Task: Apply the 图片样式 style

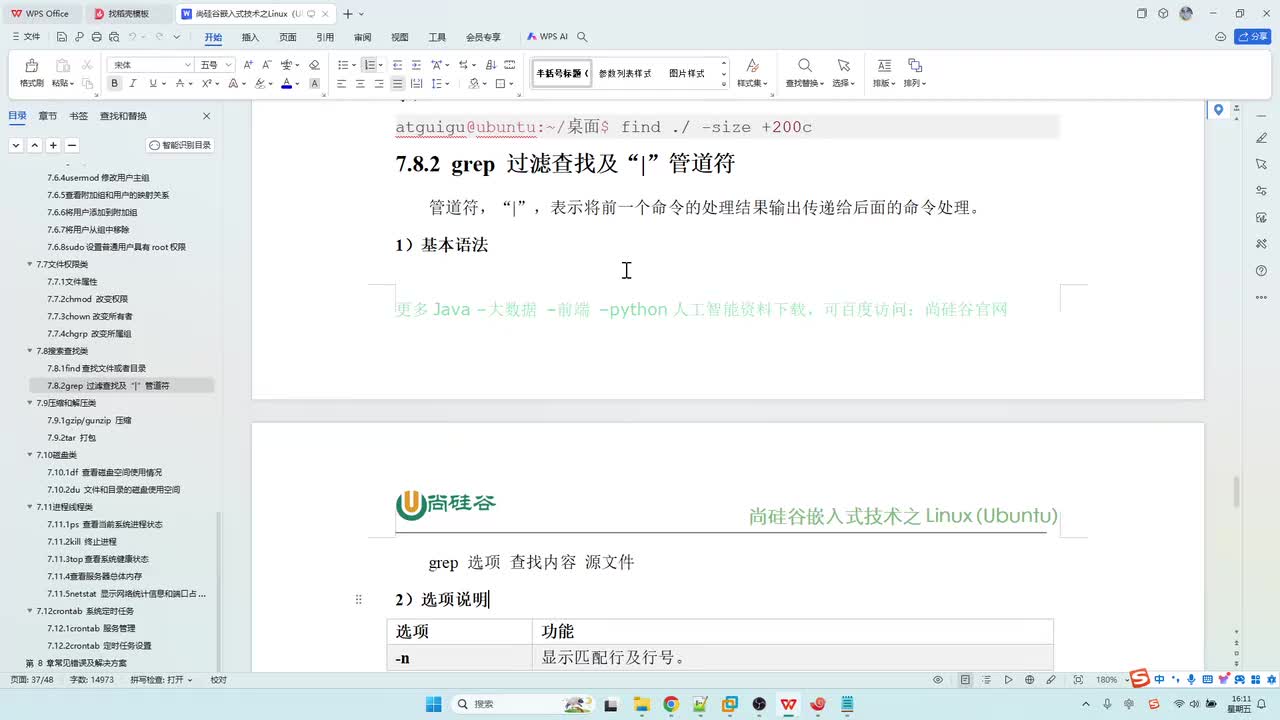Action: [x=687, y=74]
